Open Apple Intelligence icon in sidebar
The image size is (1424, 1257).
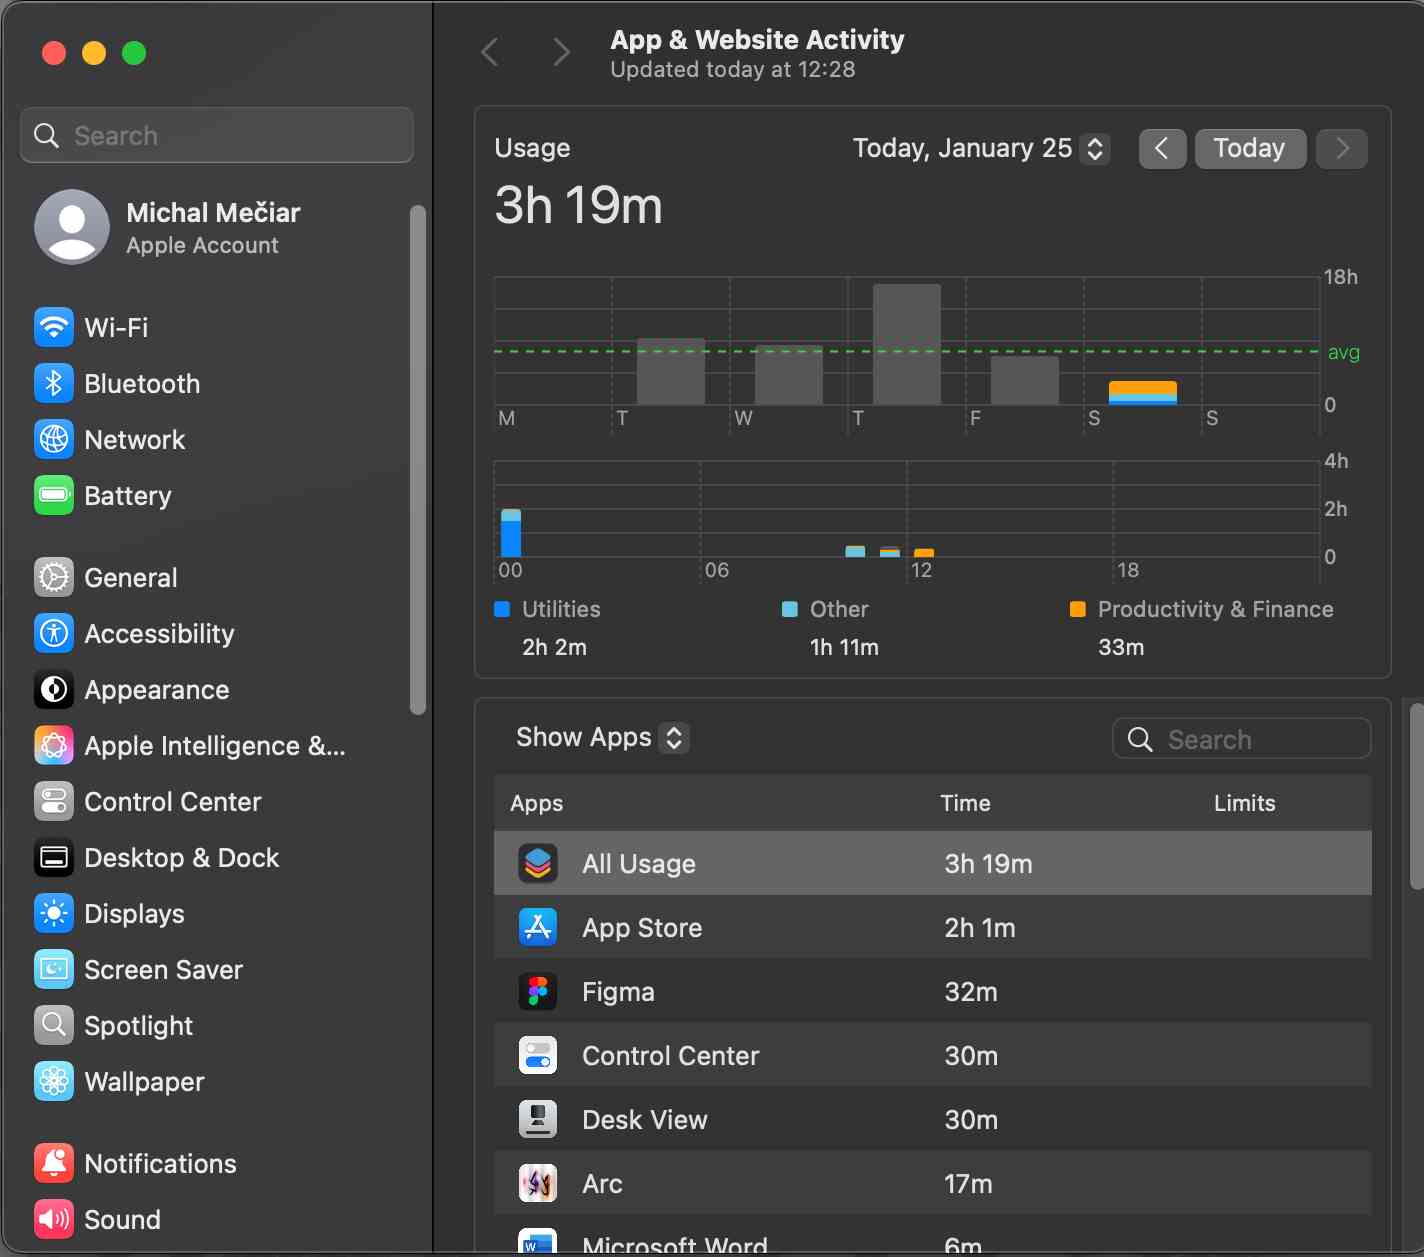[54, 745]
